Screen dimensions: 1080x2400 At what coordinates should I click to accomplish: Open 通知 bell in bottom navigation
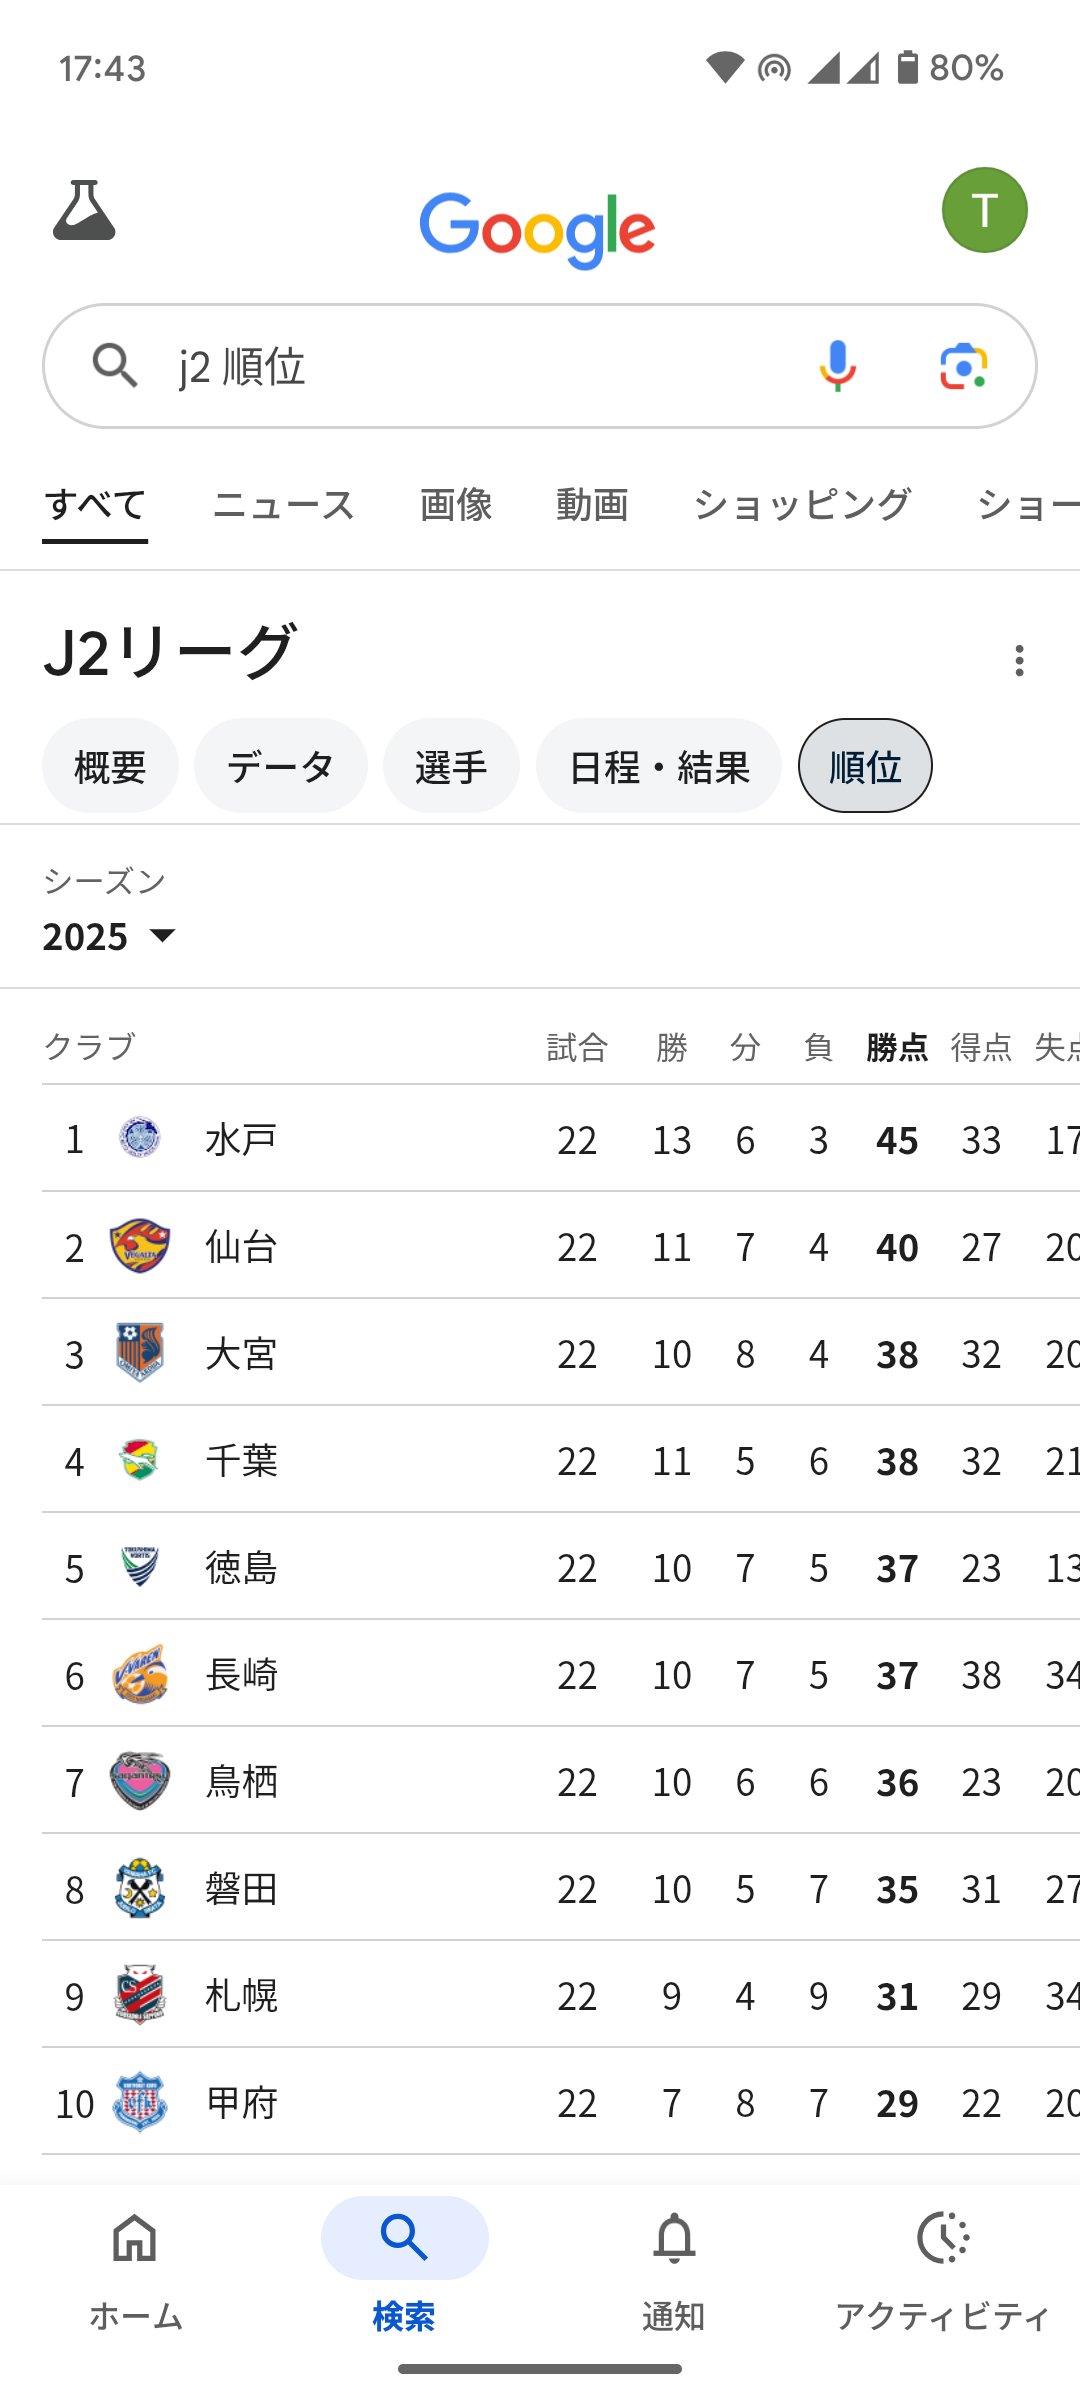tap(673, 2270)
